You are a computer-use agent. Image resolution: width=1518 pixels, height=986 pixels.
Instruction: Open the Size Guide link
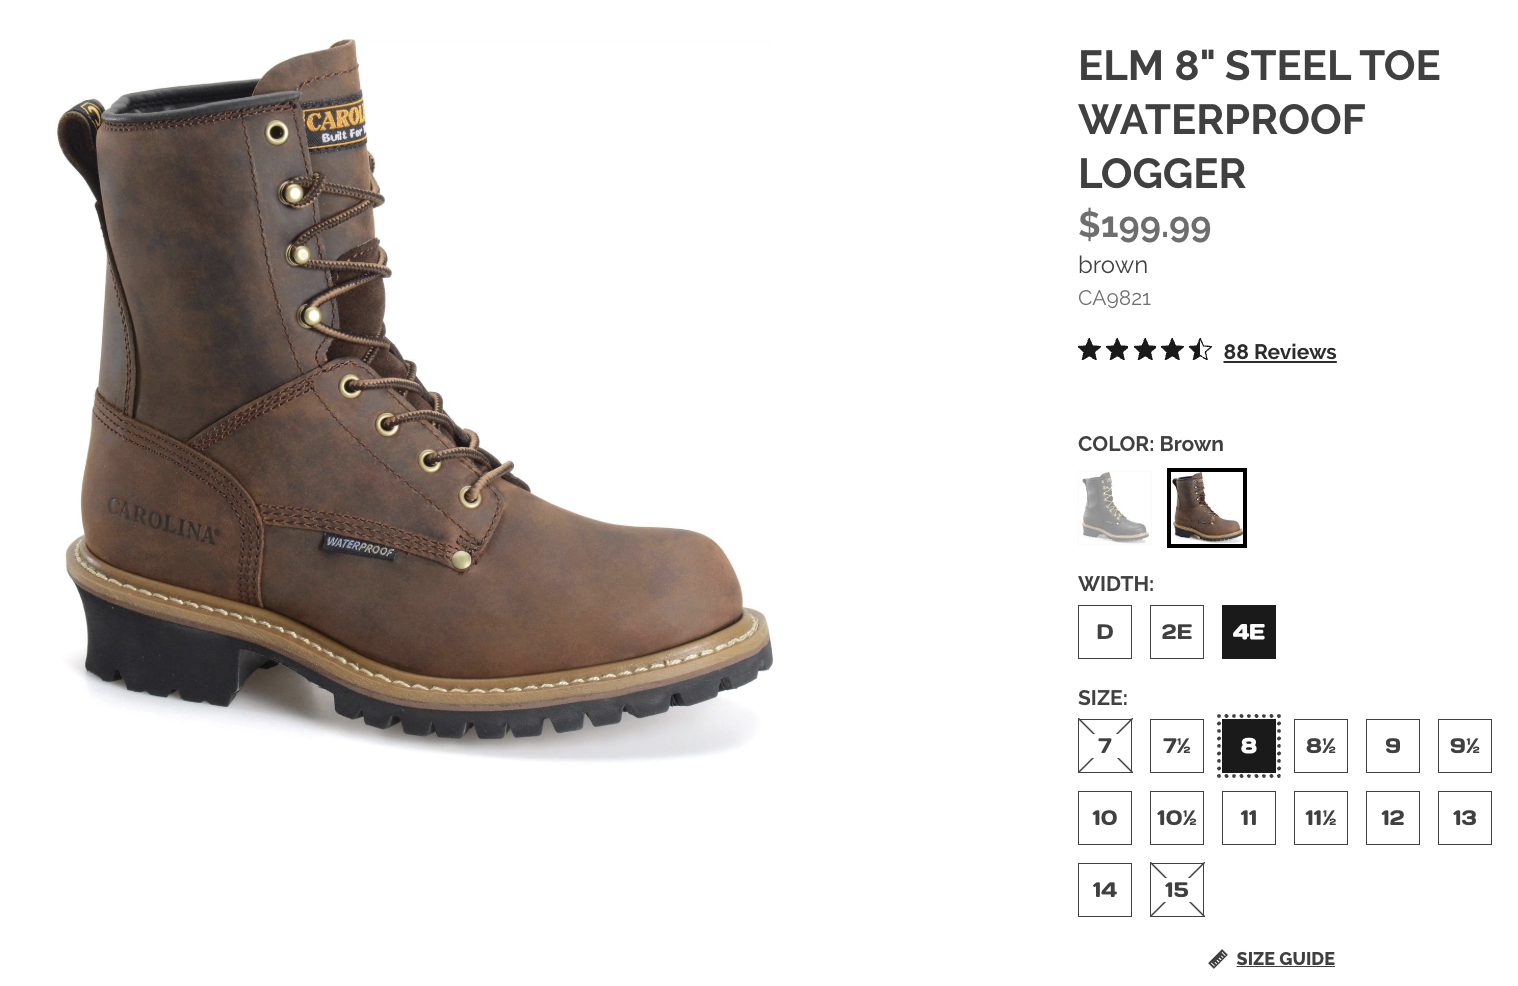click(1285, 959)
